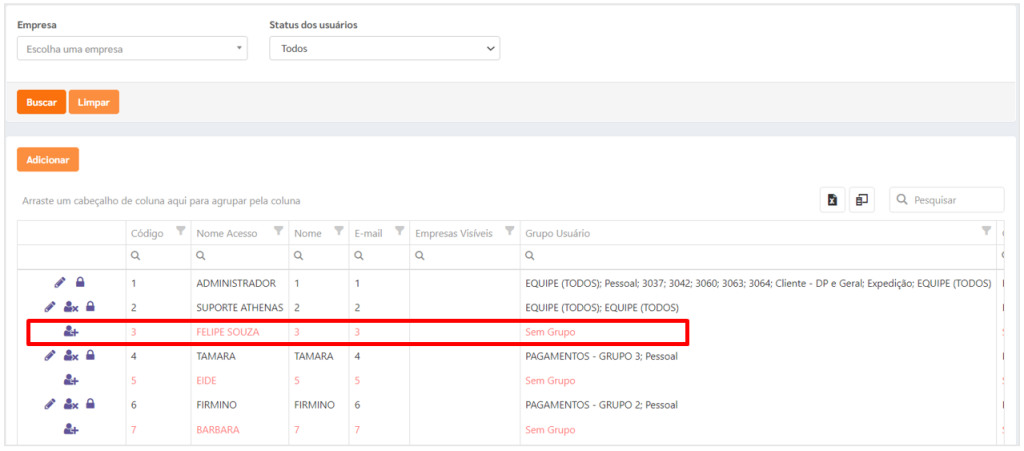Click 'EQUIPE (TODOS); EQUIPE (TODOS)' cell
The height and width of the screenshot is (451, 1024).
(x=601, y=307)
